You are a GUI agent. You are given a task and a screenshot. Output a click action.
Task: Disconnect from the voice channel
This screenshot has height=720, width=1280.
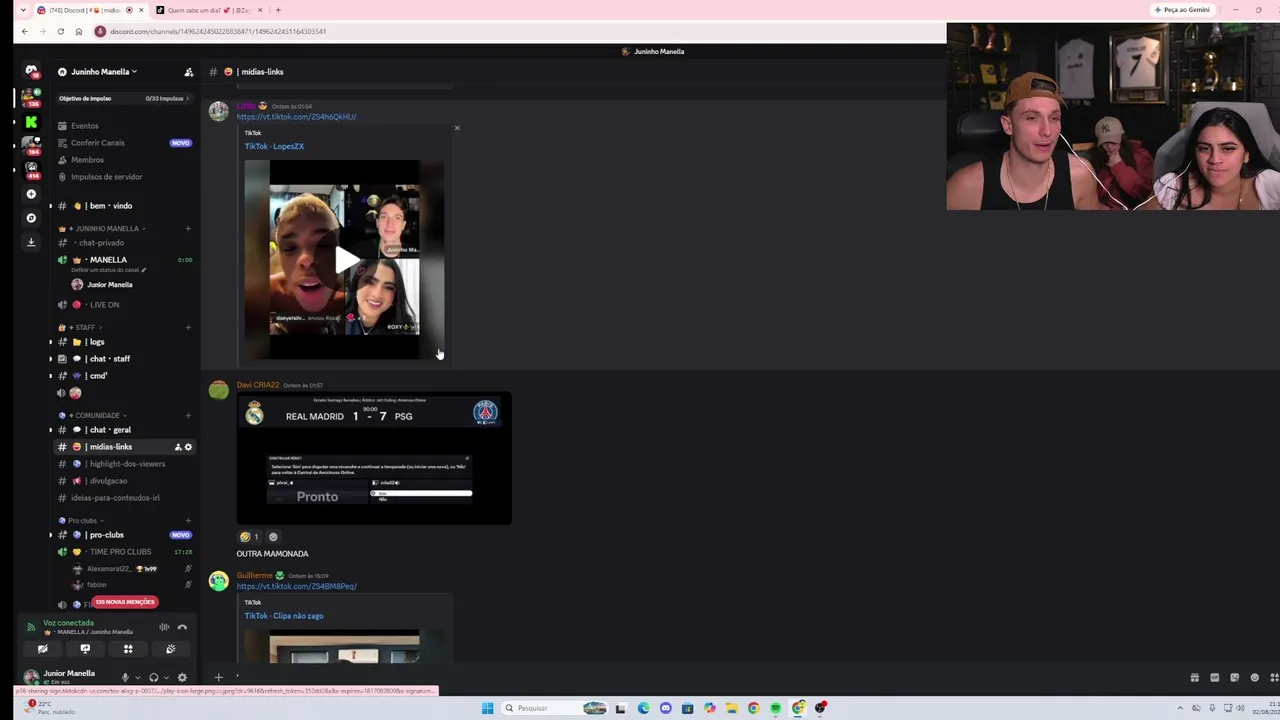point(182,627)
